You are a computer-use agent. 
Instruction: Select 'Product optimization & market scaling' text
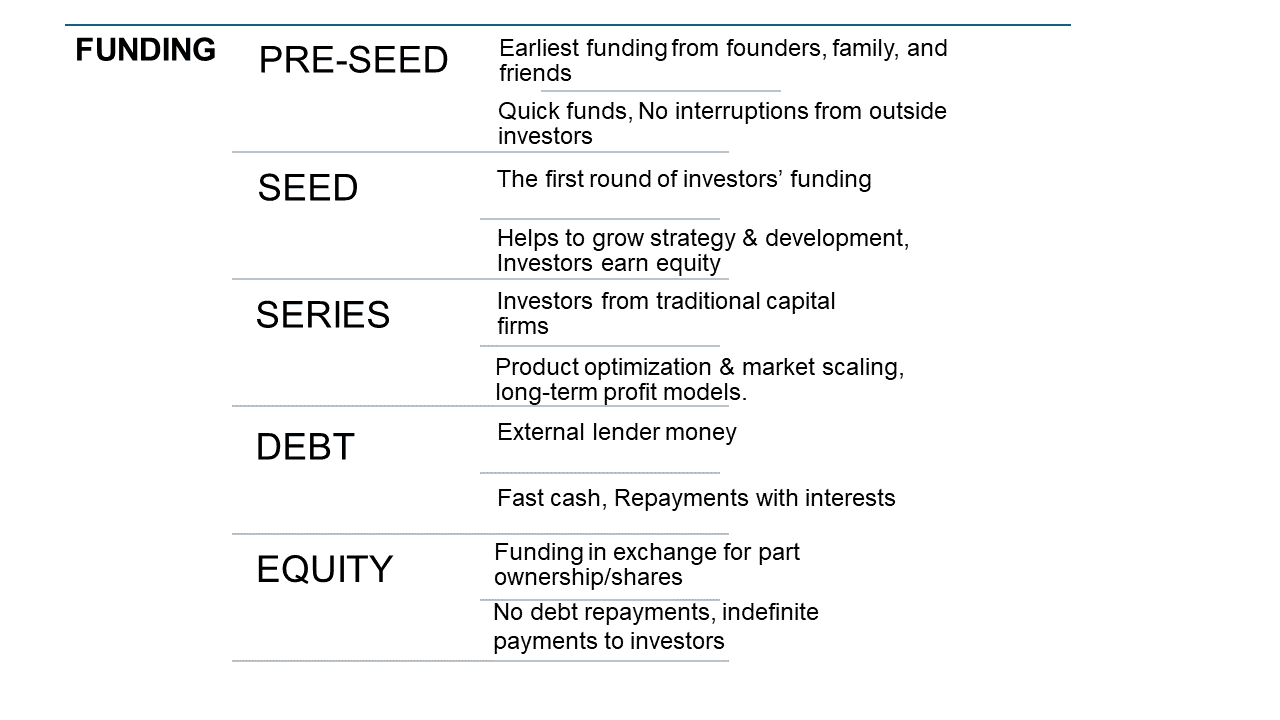point(699,379)
